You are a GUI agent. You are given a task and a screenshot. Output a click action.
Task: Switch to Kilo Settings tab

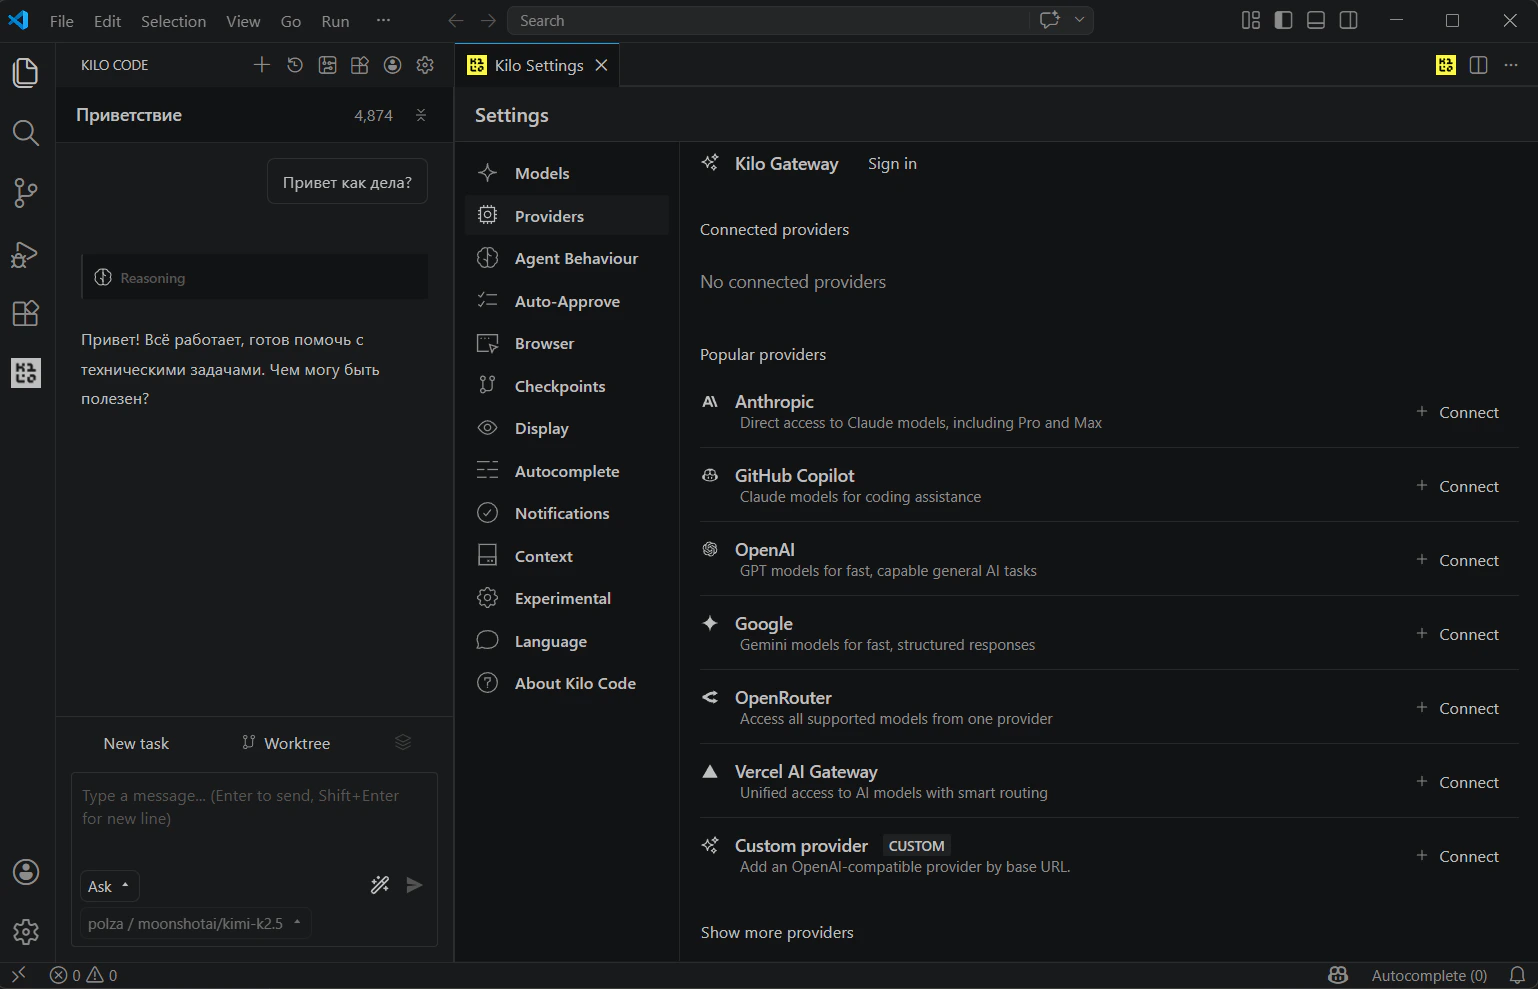pyautogui.click(x=537, y=65)
